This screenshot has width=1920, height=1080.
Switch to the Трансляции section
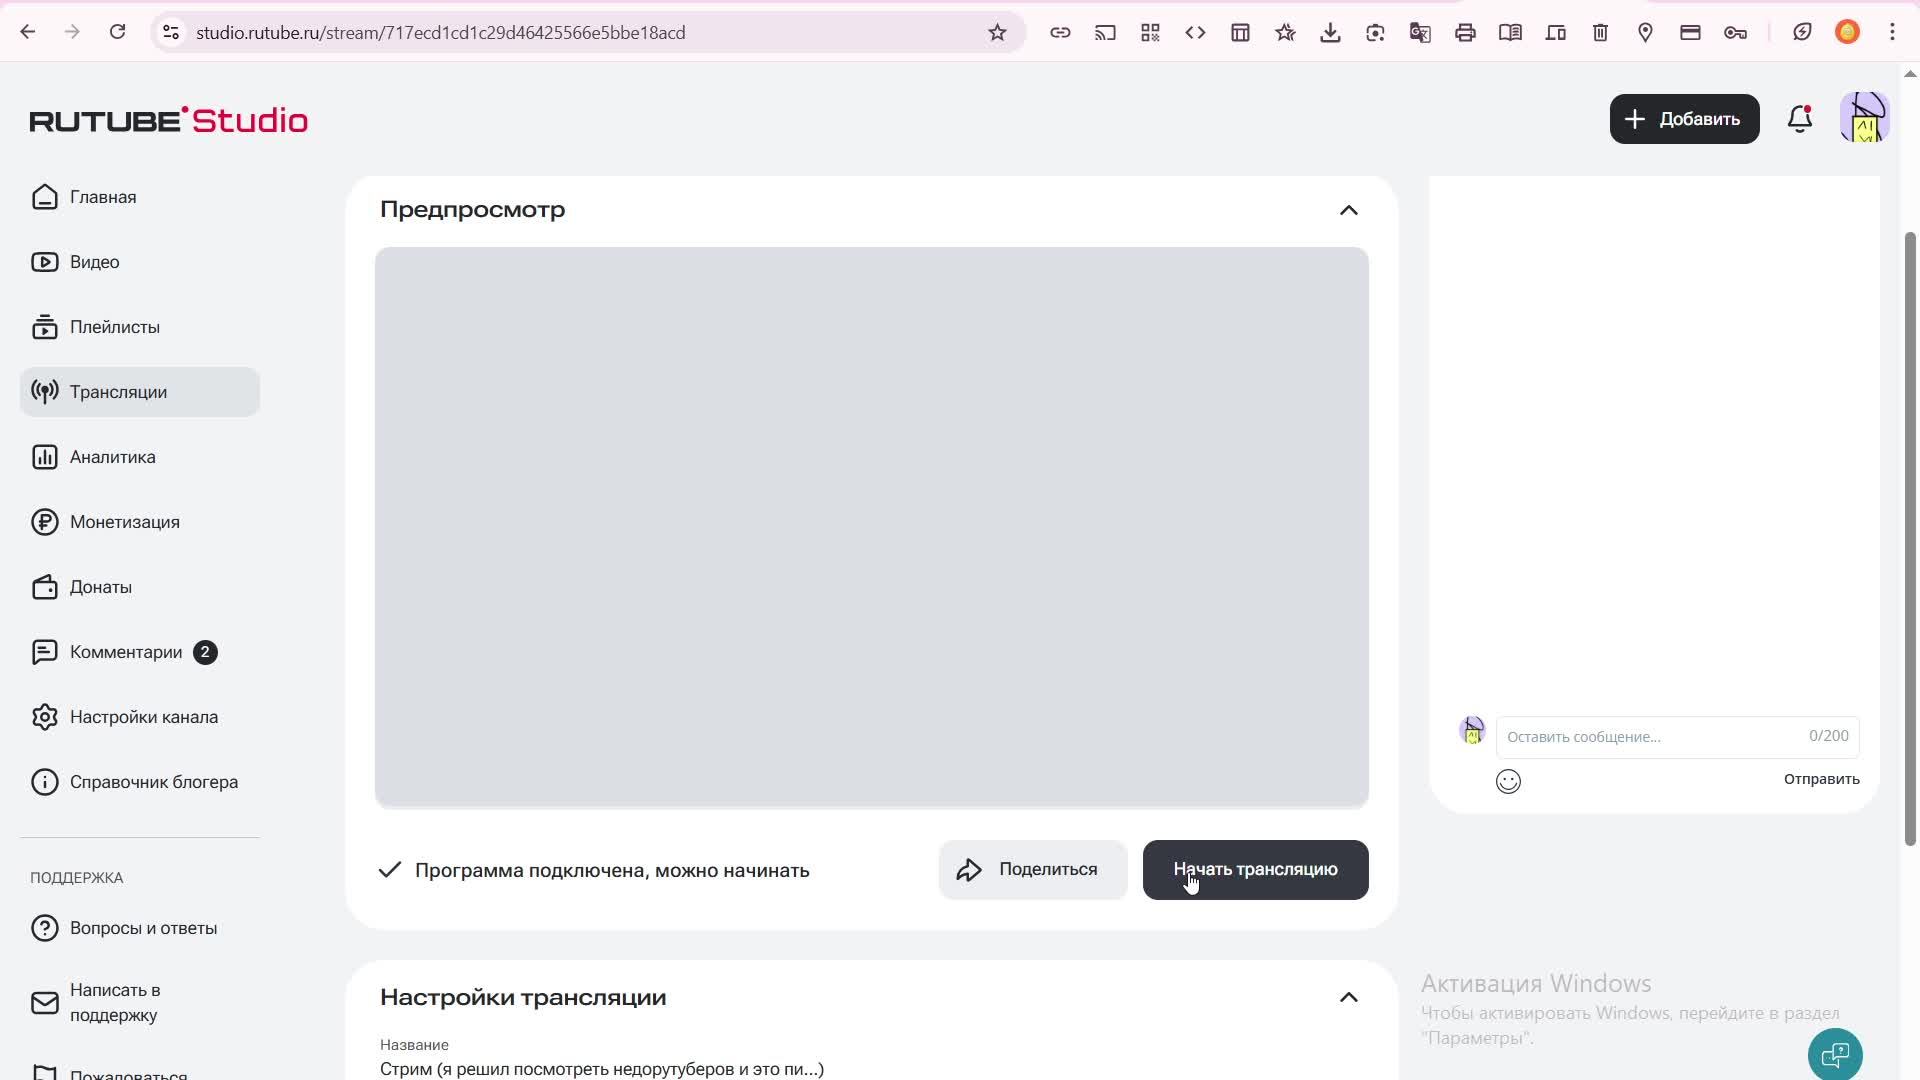(x=119, y=391)
